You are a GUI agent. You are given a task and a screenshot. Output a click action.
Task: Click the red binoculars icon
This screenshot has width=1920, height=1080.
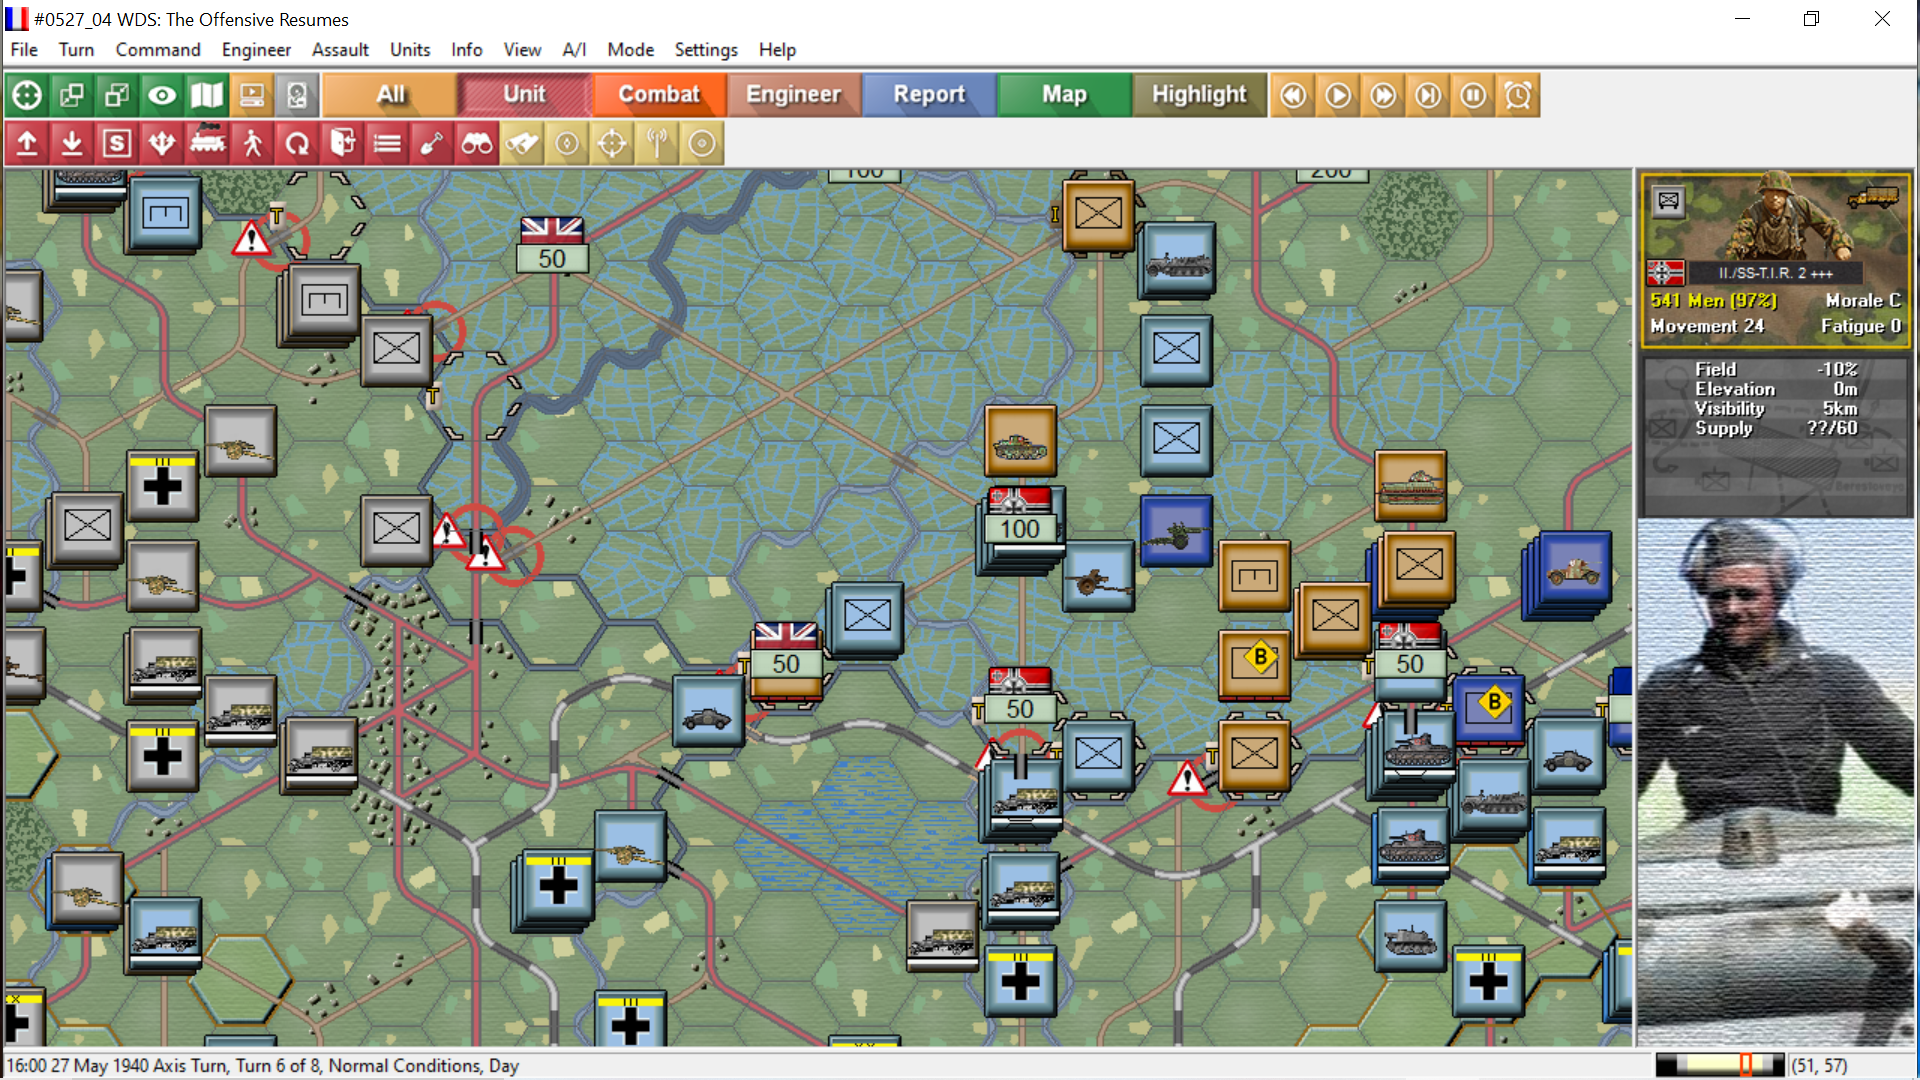(x=477, y=143)
